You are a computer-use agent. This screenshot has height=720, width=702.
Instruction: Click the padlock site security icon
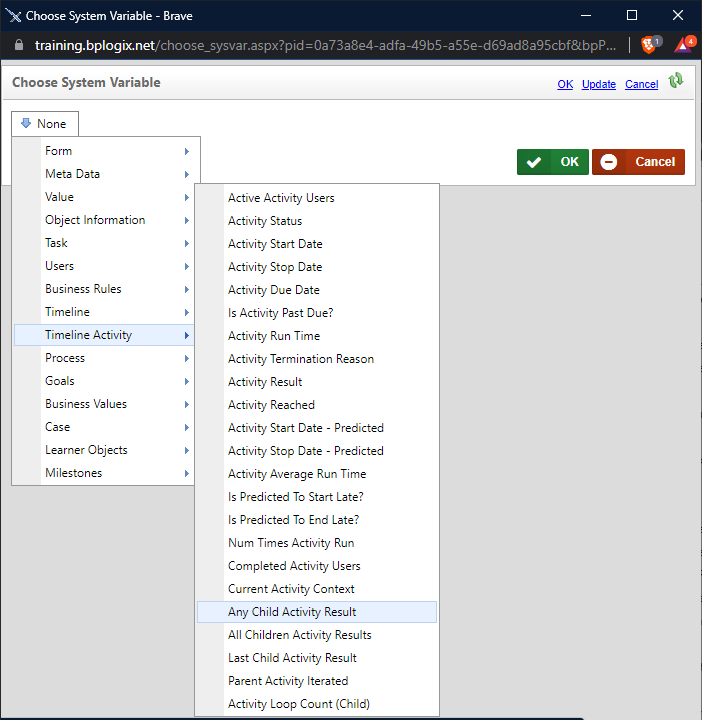[19, 45]
